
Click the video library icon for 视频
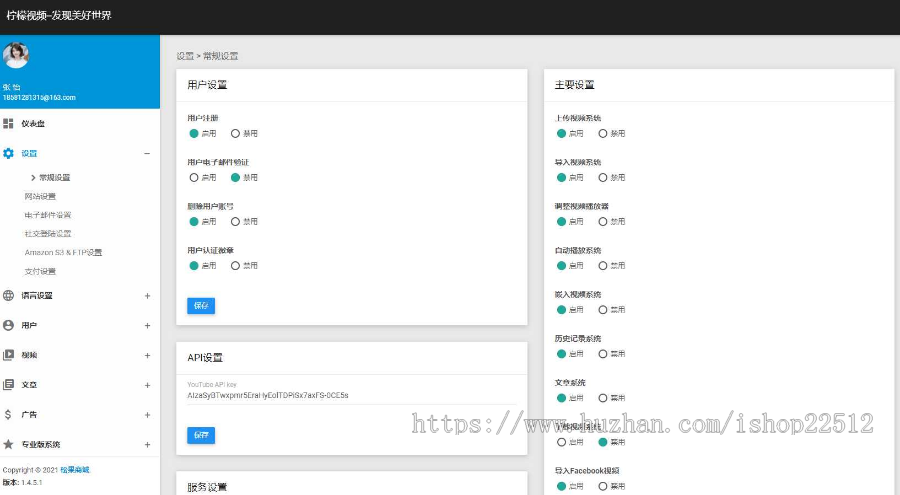(8, 355)
